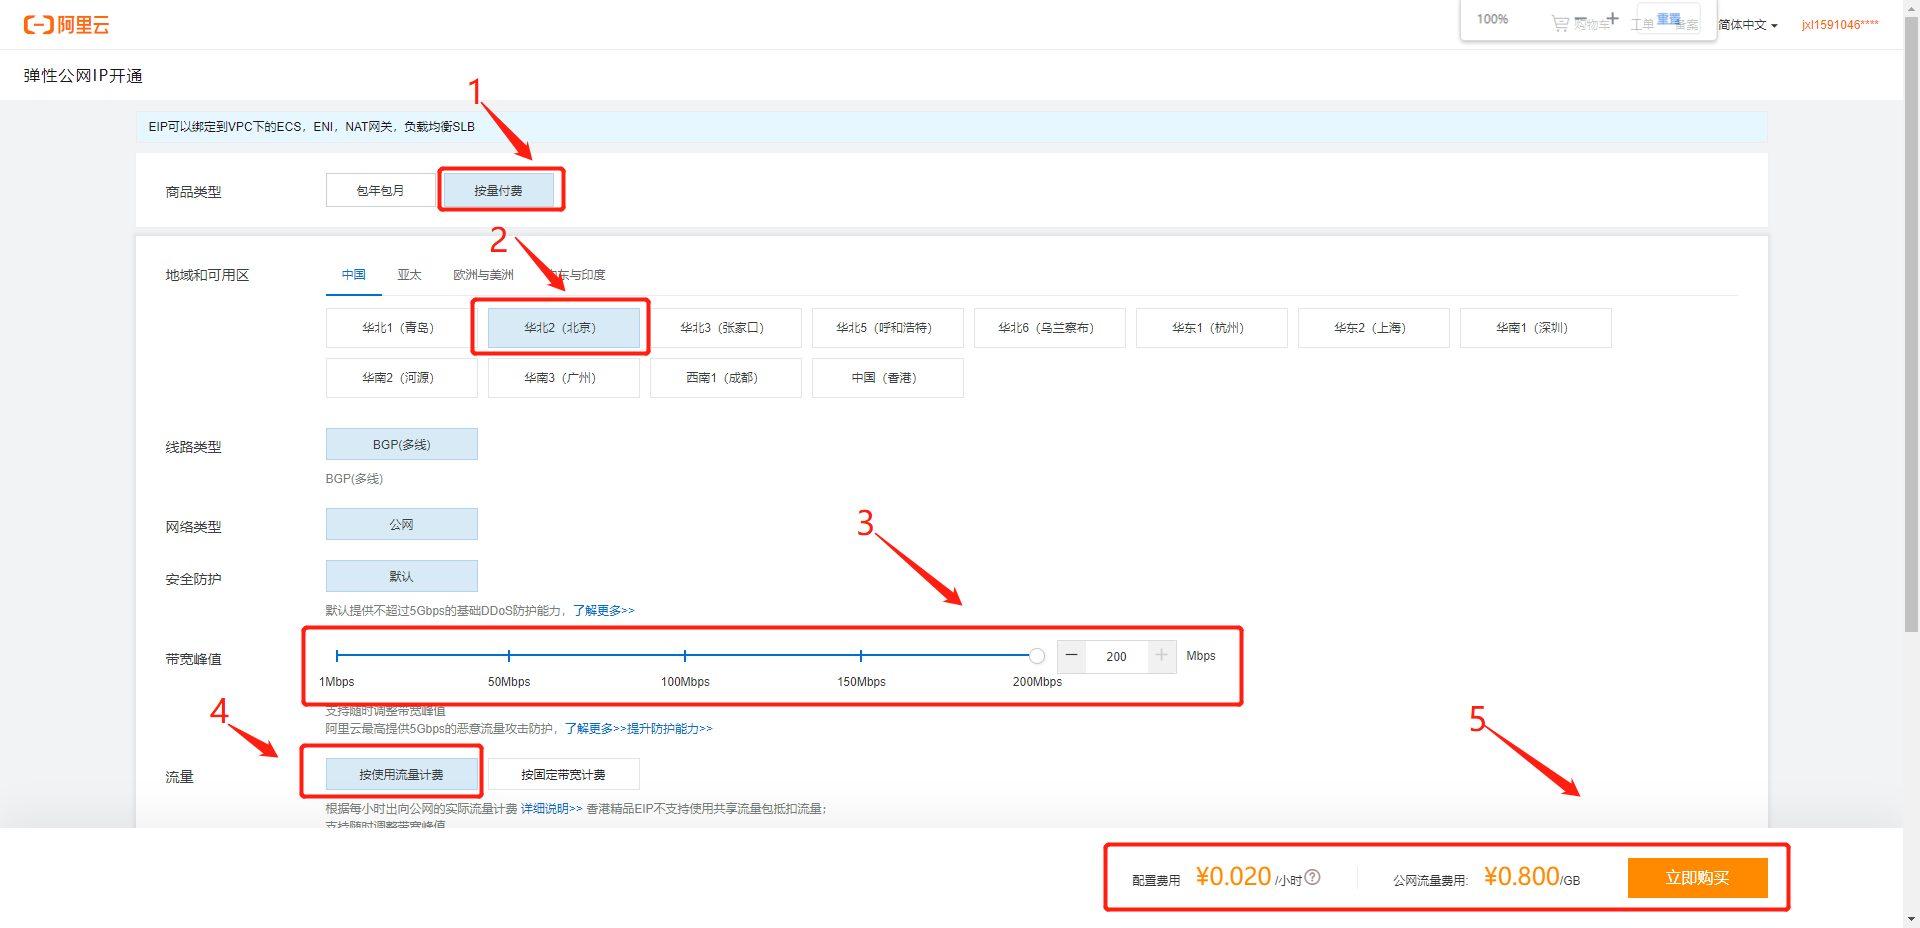Select 按量付费 pay-as-you-go billing type

[x=498, y=190]
